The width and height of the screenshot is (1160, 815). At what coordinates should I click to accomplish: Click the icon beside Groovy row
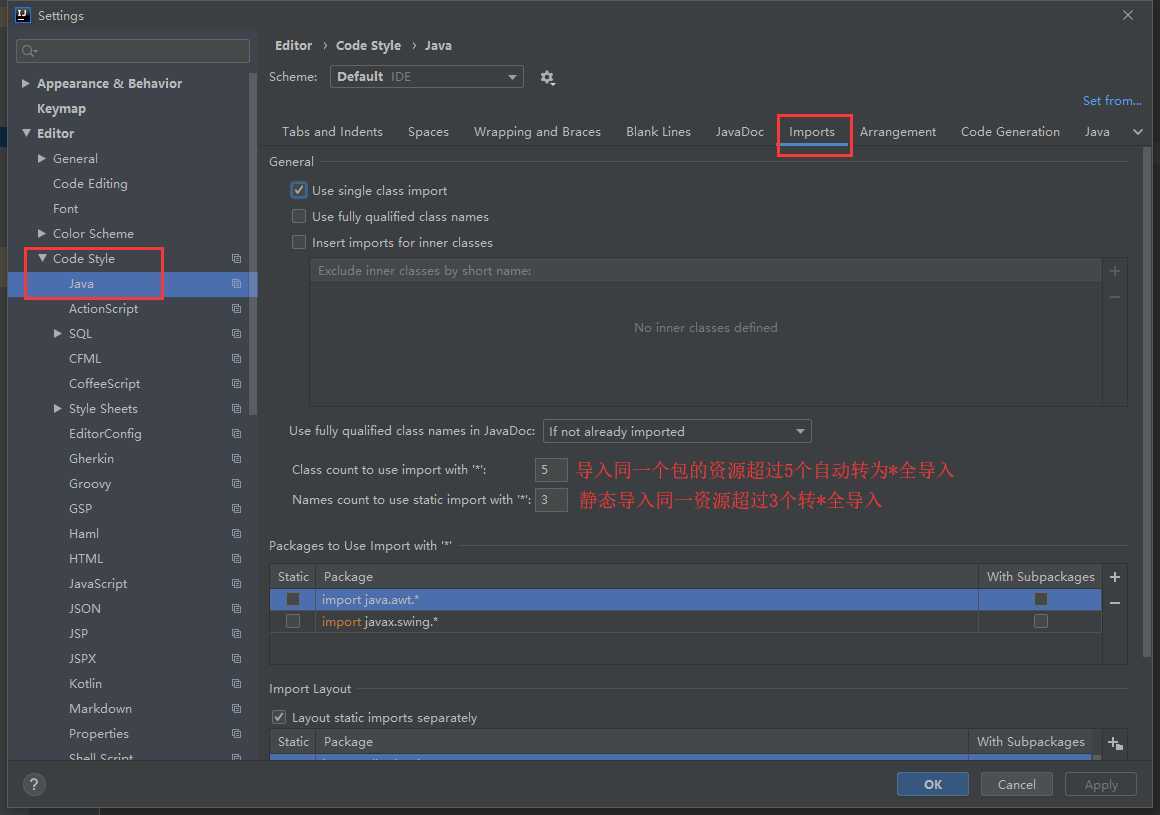click(236, 484)
